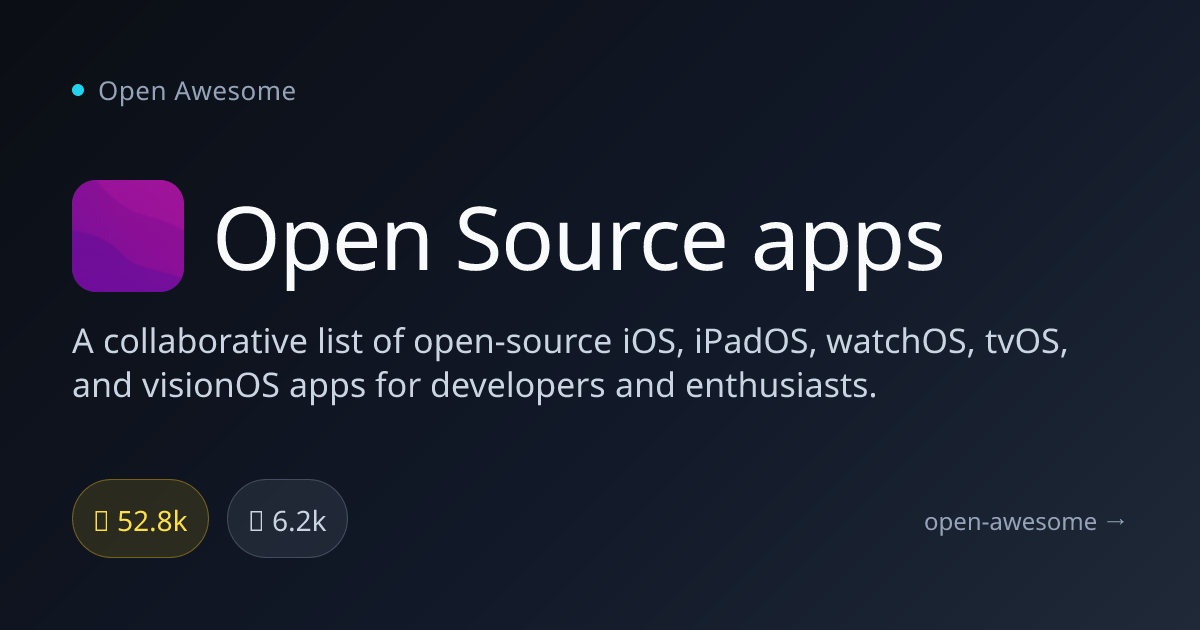Viewport: 1200px width, 630px height.
Task: Open the open-awesome link
Action: click(x=1025, y=522)
